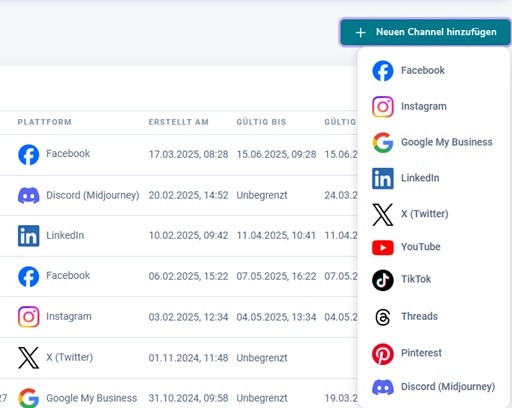Select Pinterest icon in dropdown menu
The height and width of the screenshot is (408, 512).
click(383, 354)
